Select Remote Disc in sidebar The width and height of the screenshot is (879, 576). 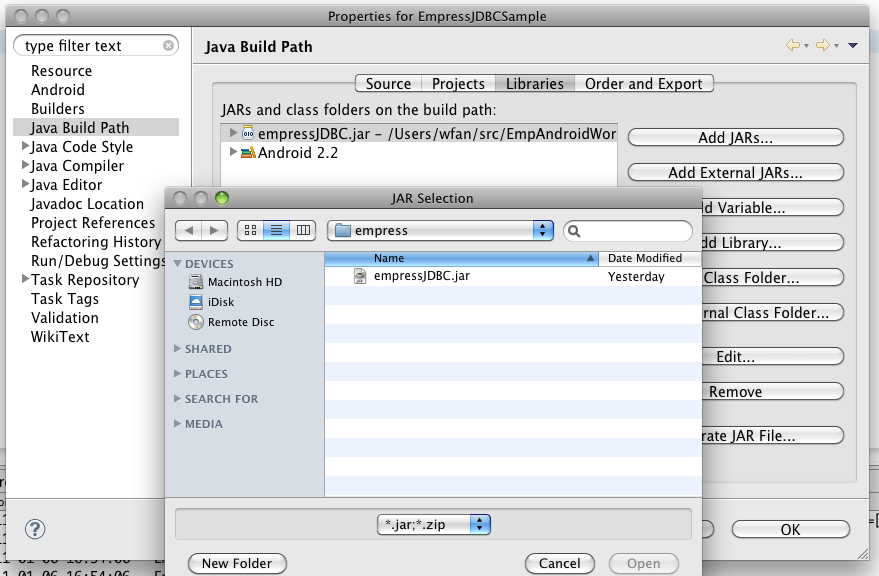(x=241, y=322)
